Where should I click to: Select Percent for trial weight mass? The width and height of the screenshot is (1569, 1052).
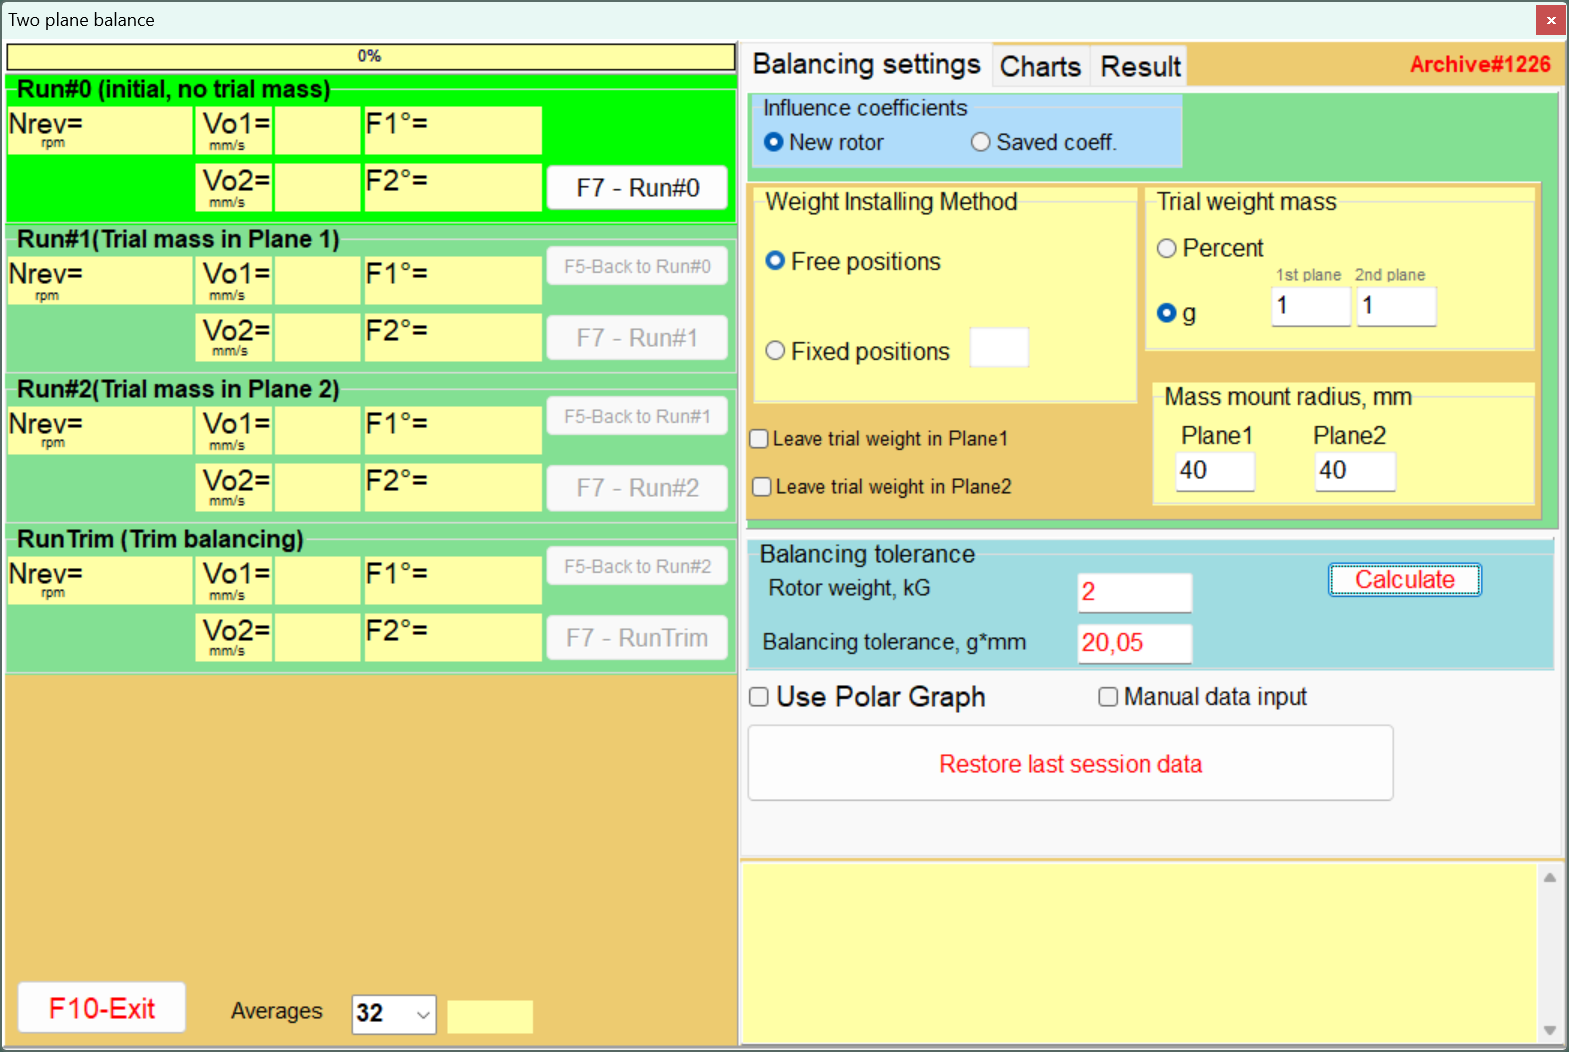pyautogui.click(x=1166, y=249)
